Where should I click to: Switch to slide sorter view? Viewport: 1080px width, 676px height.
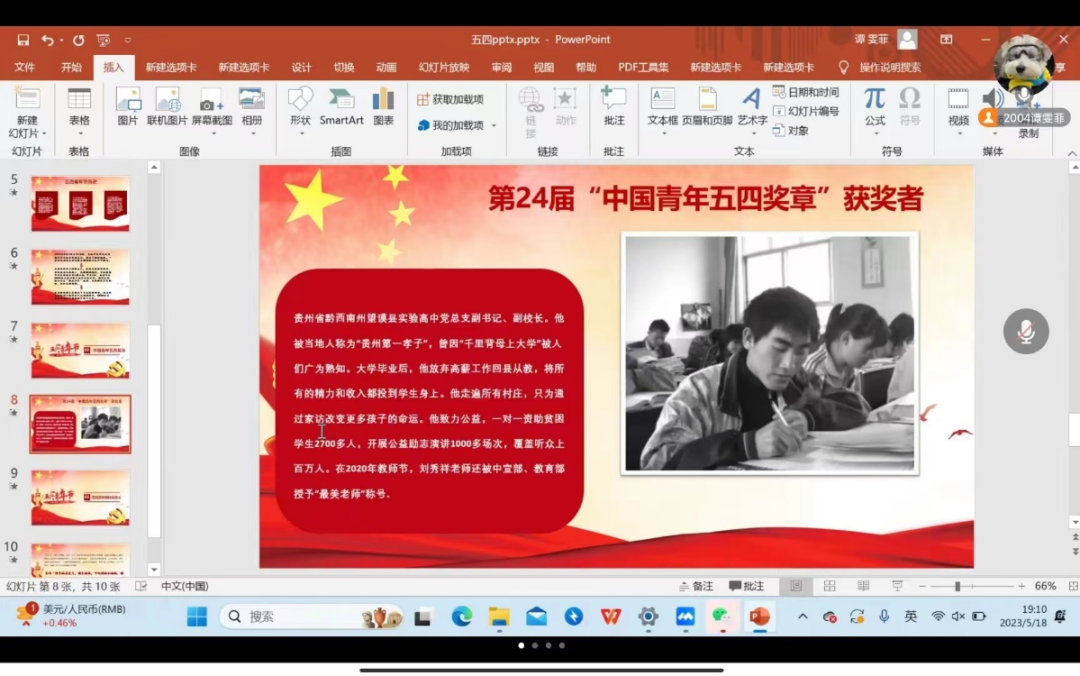click(x=829, y=586)
